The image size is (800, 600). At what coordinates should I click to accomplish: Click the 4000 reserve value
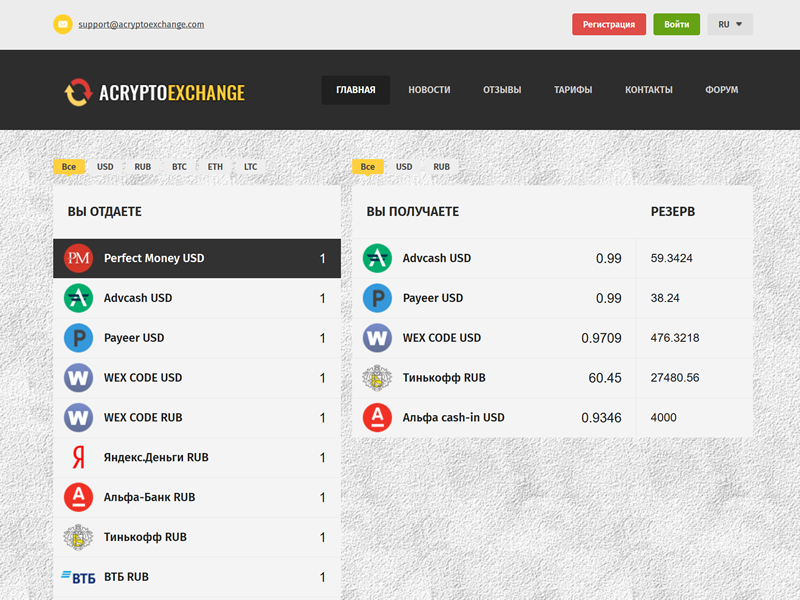[663, 417]
